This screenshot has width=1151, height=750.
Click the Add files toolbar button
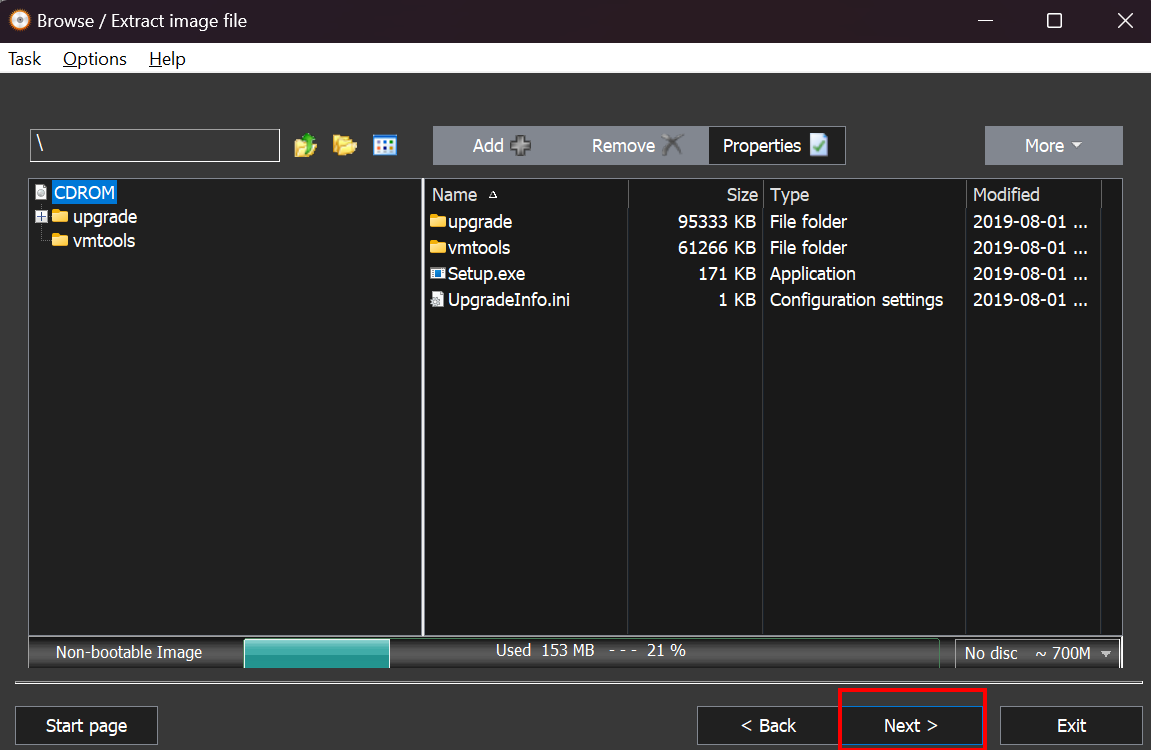click(501, 146)
